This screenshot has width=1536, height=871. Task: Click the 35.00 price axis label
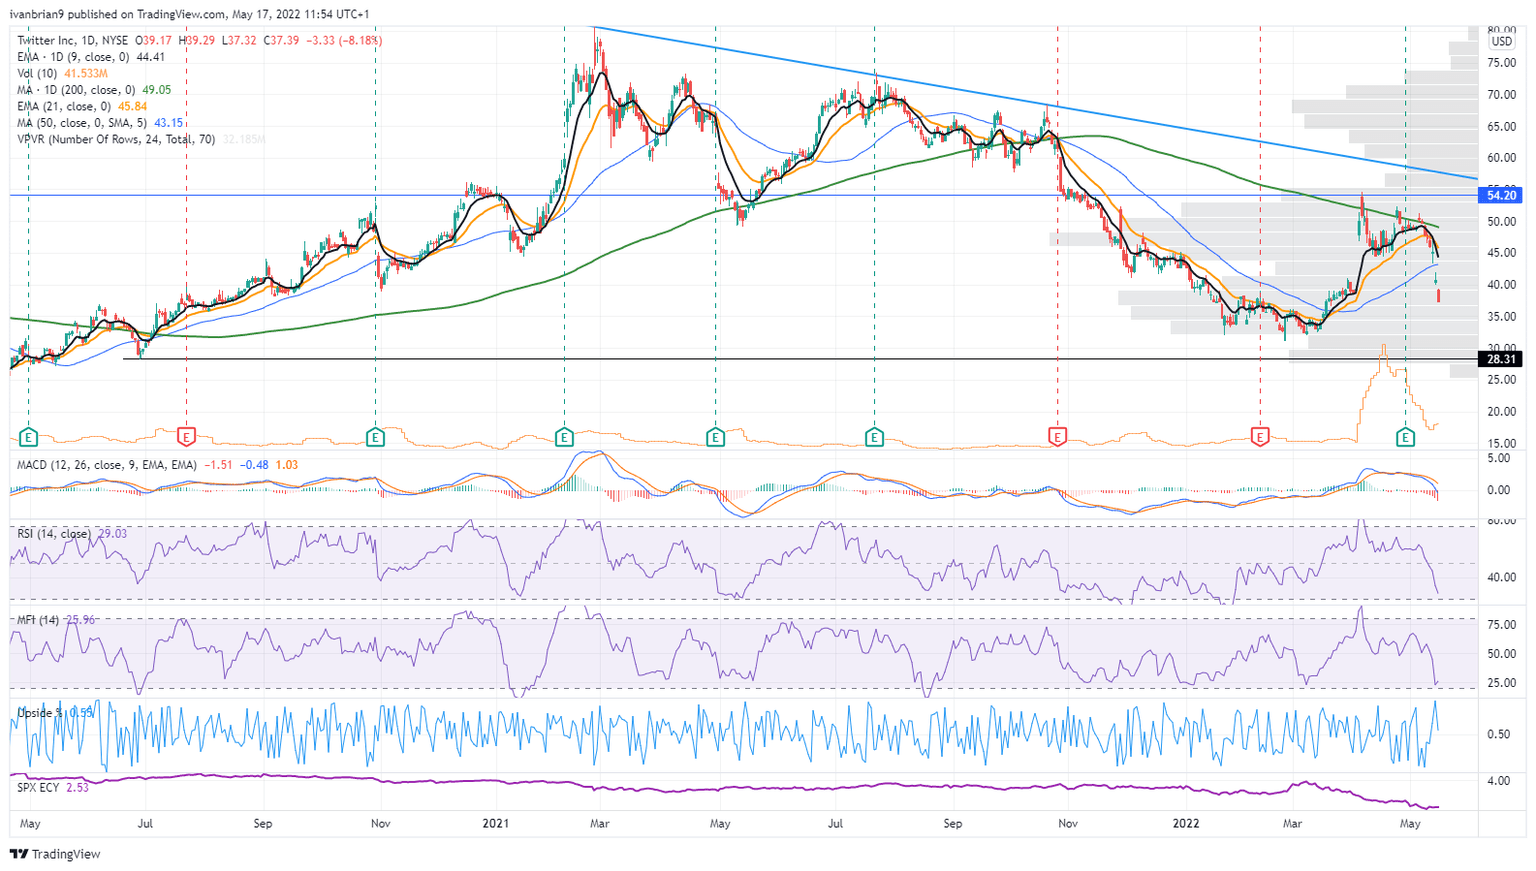tap(1501, 317)
